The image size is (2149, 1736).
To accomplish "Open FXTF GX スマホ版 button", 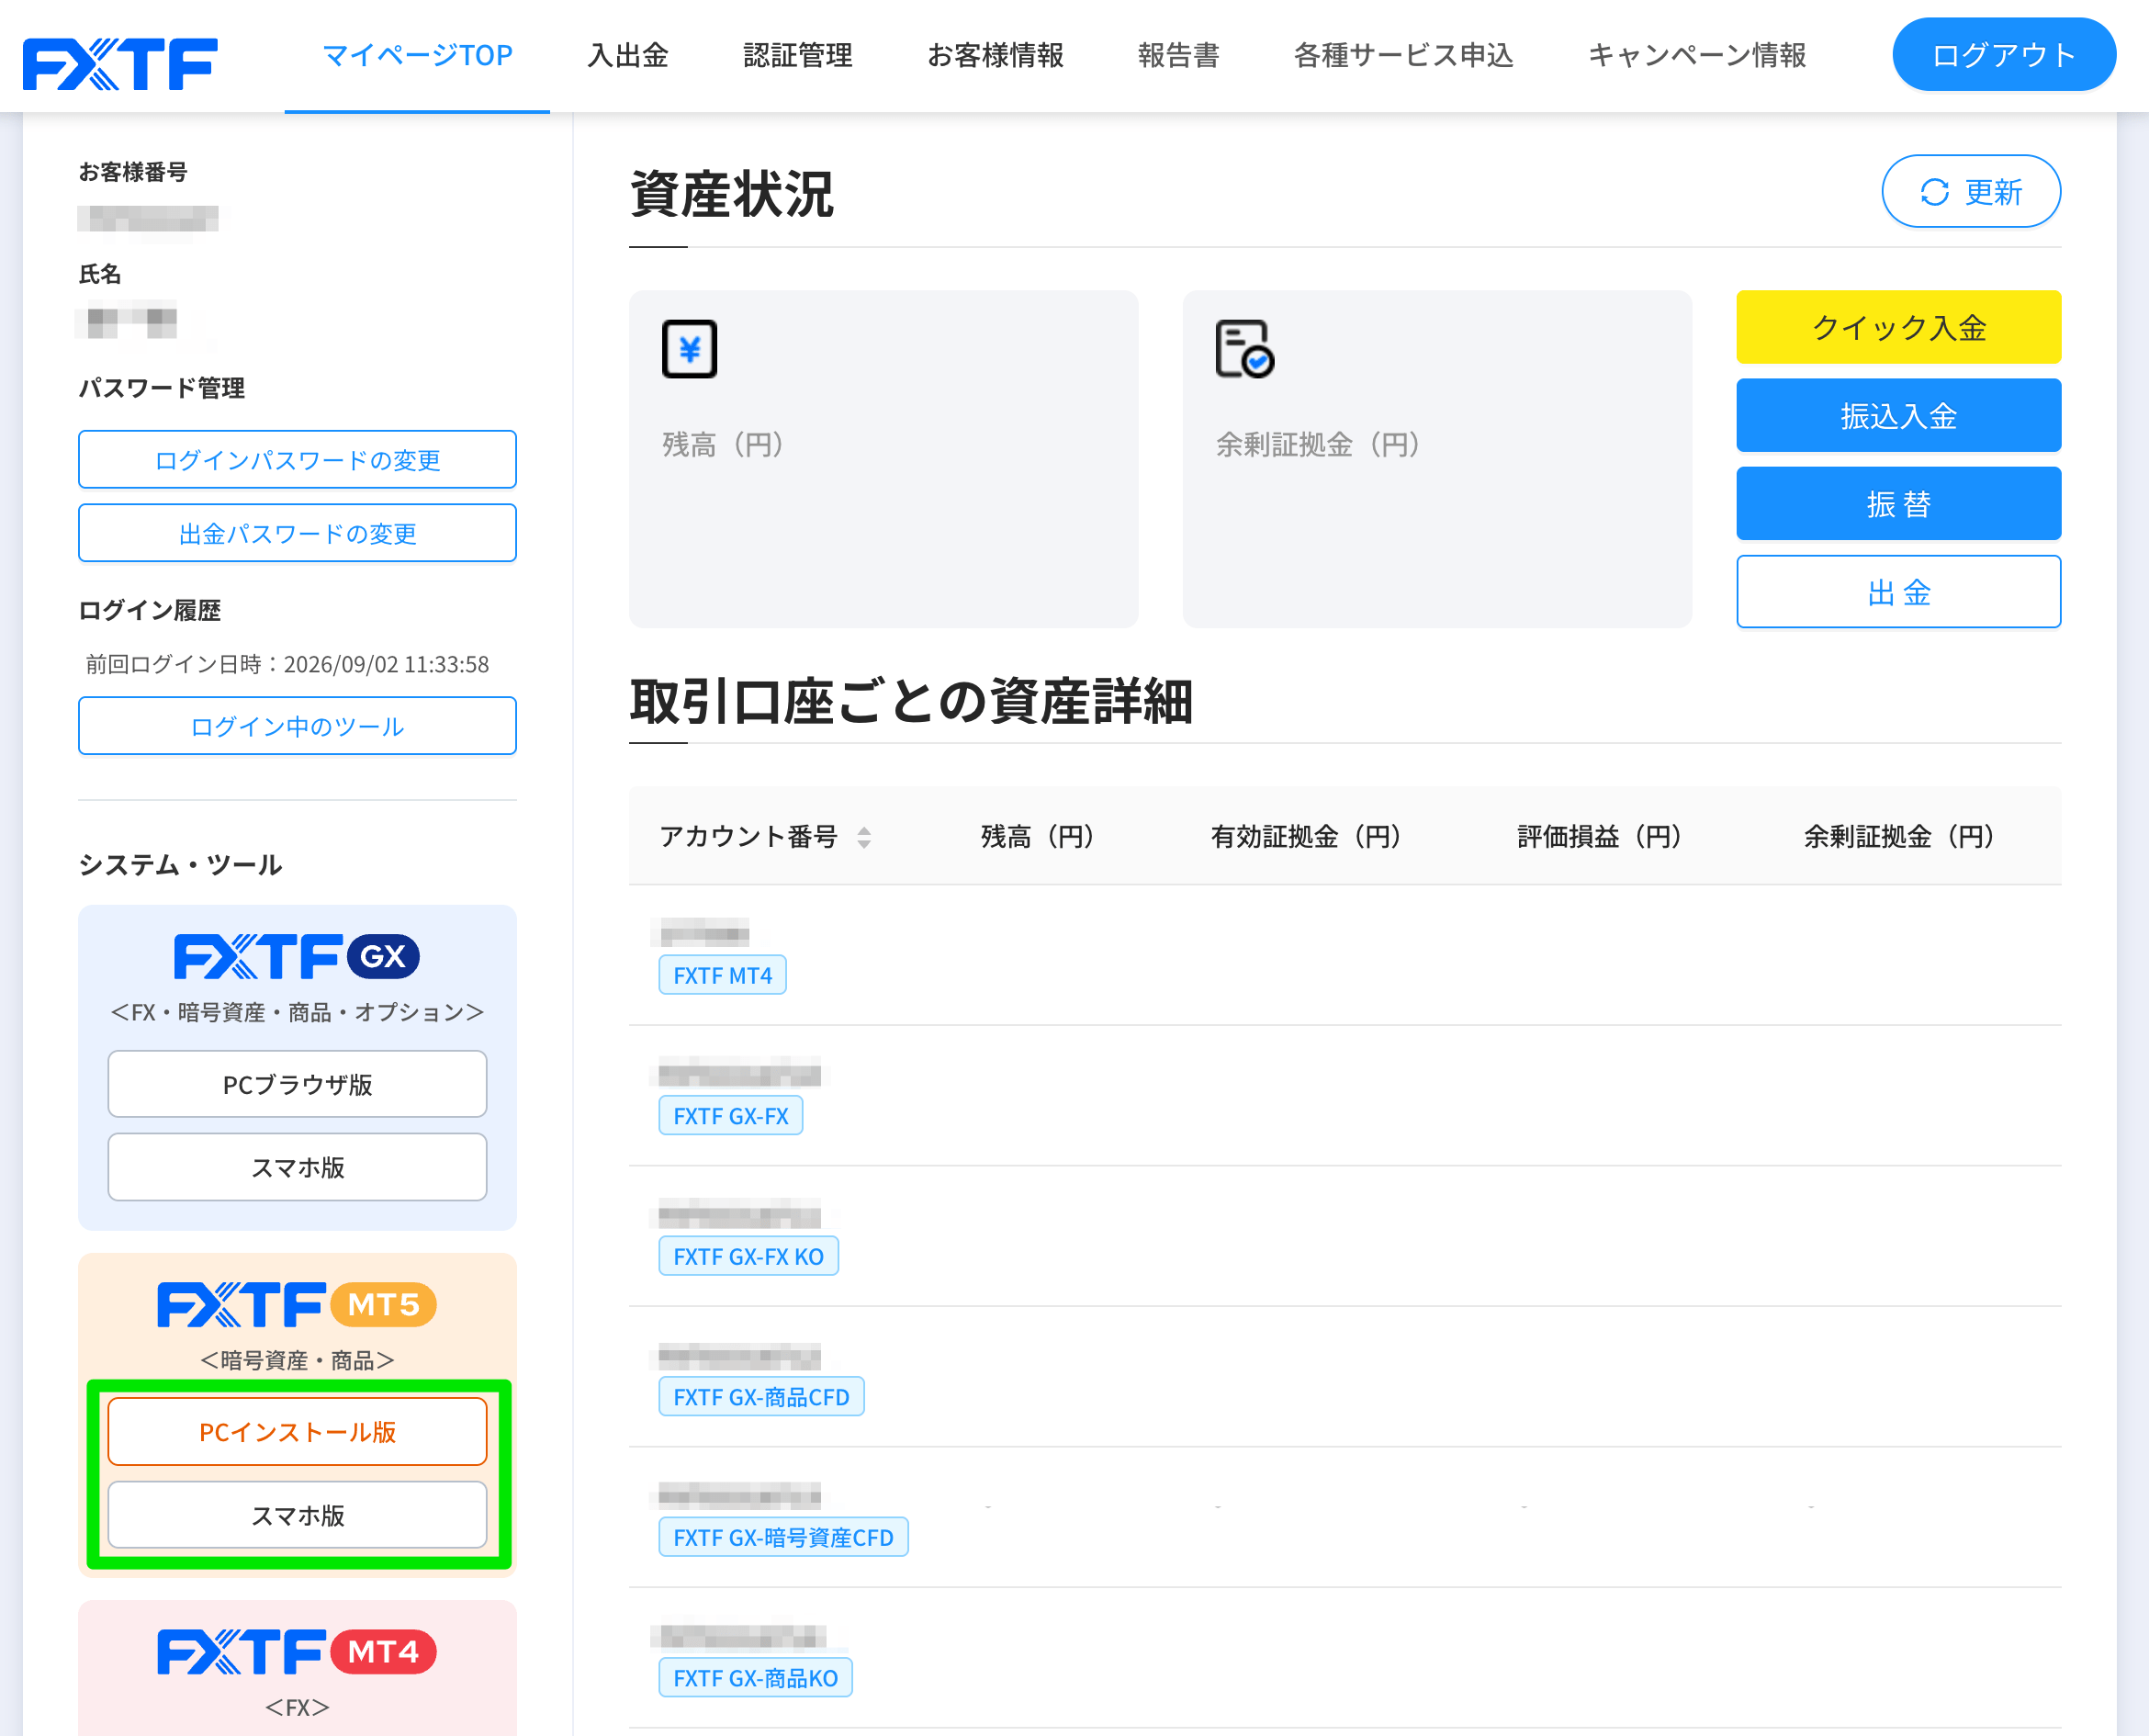I will (297, 1167).
